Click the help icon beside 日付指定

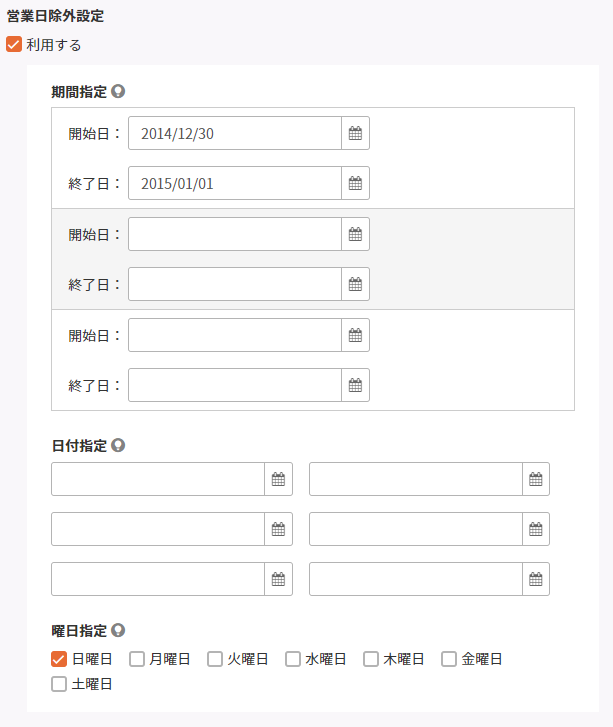[x=118, y=445]
